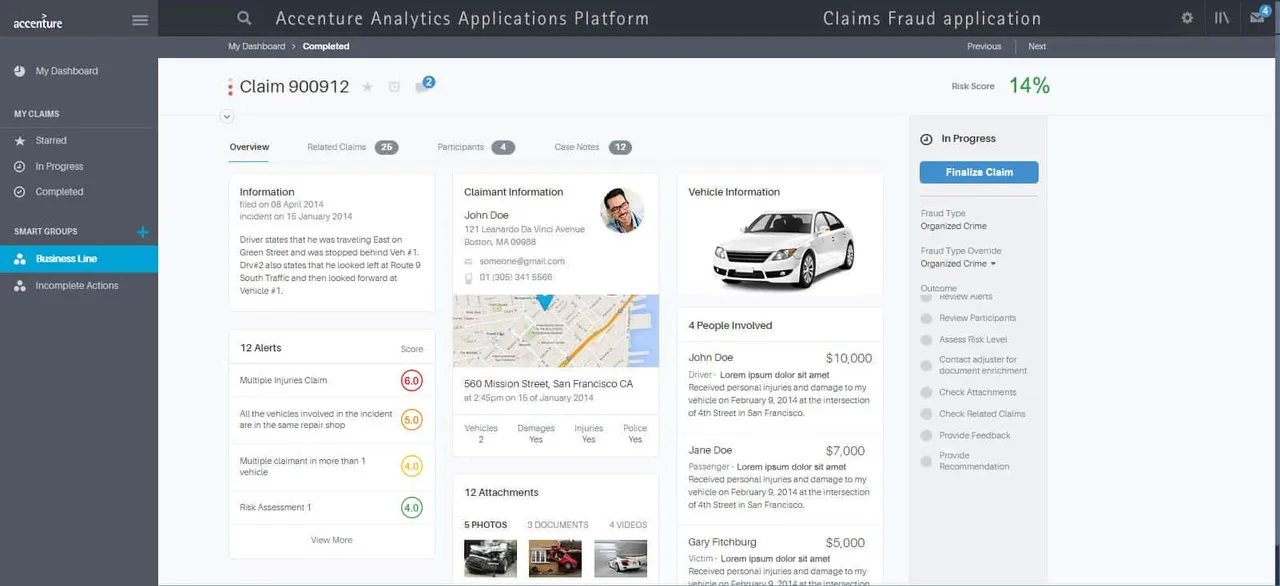Screen dimensions: 1280x586
Task: Select the 3 DOCUMENTS attachments tab
Action: [x=558, y=525]
